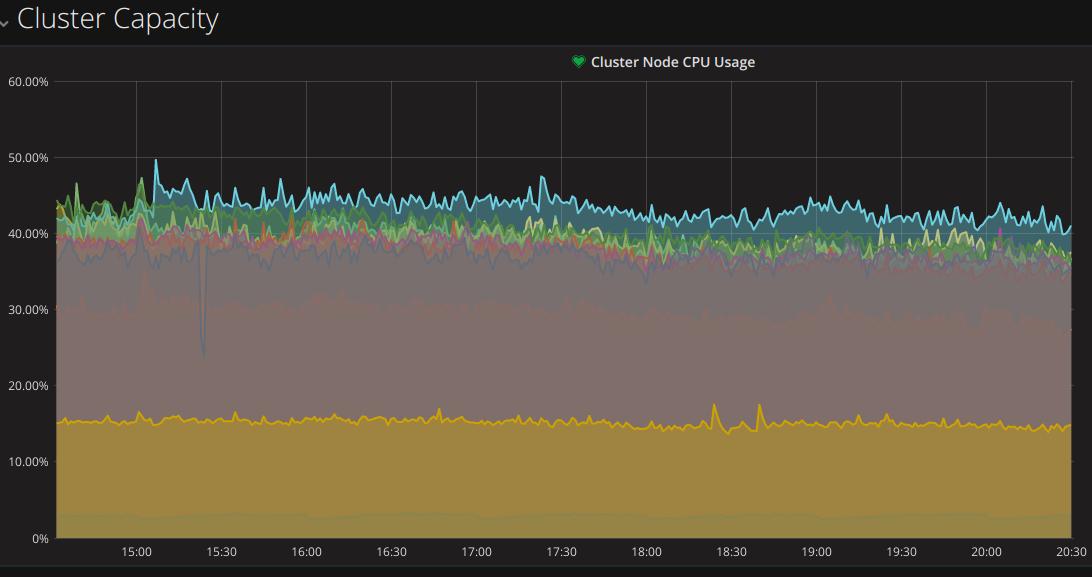Click the 17:30 time axis label
The width and height of the screenshot is (1092, 577).
click(561, 552)
